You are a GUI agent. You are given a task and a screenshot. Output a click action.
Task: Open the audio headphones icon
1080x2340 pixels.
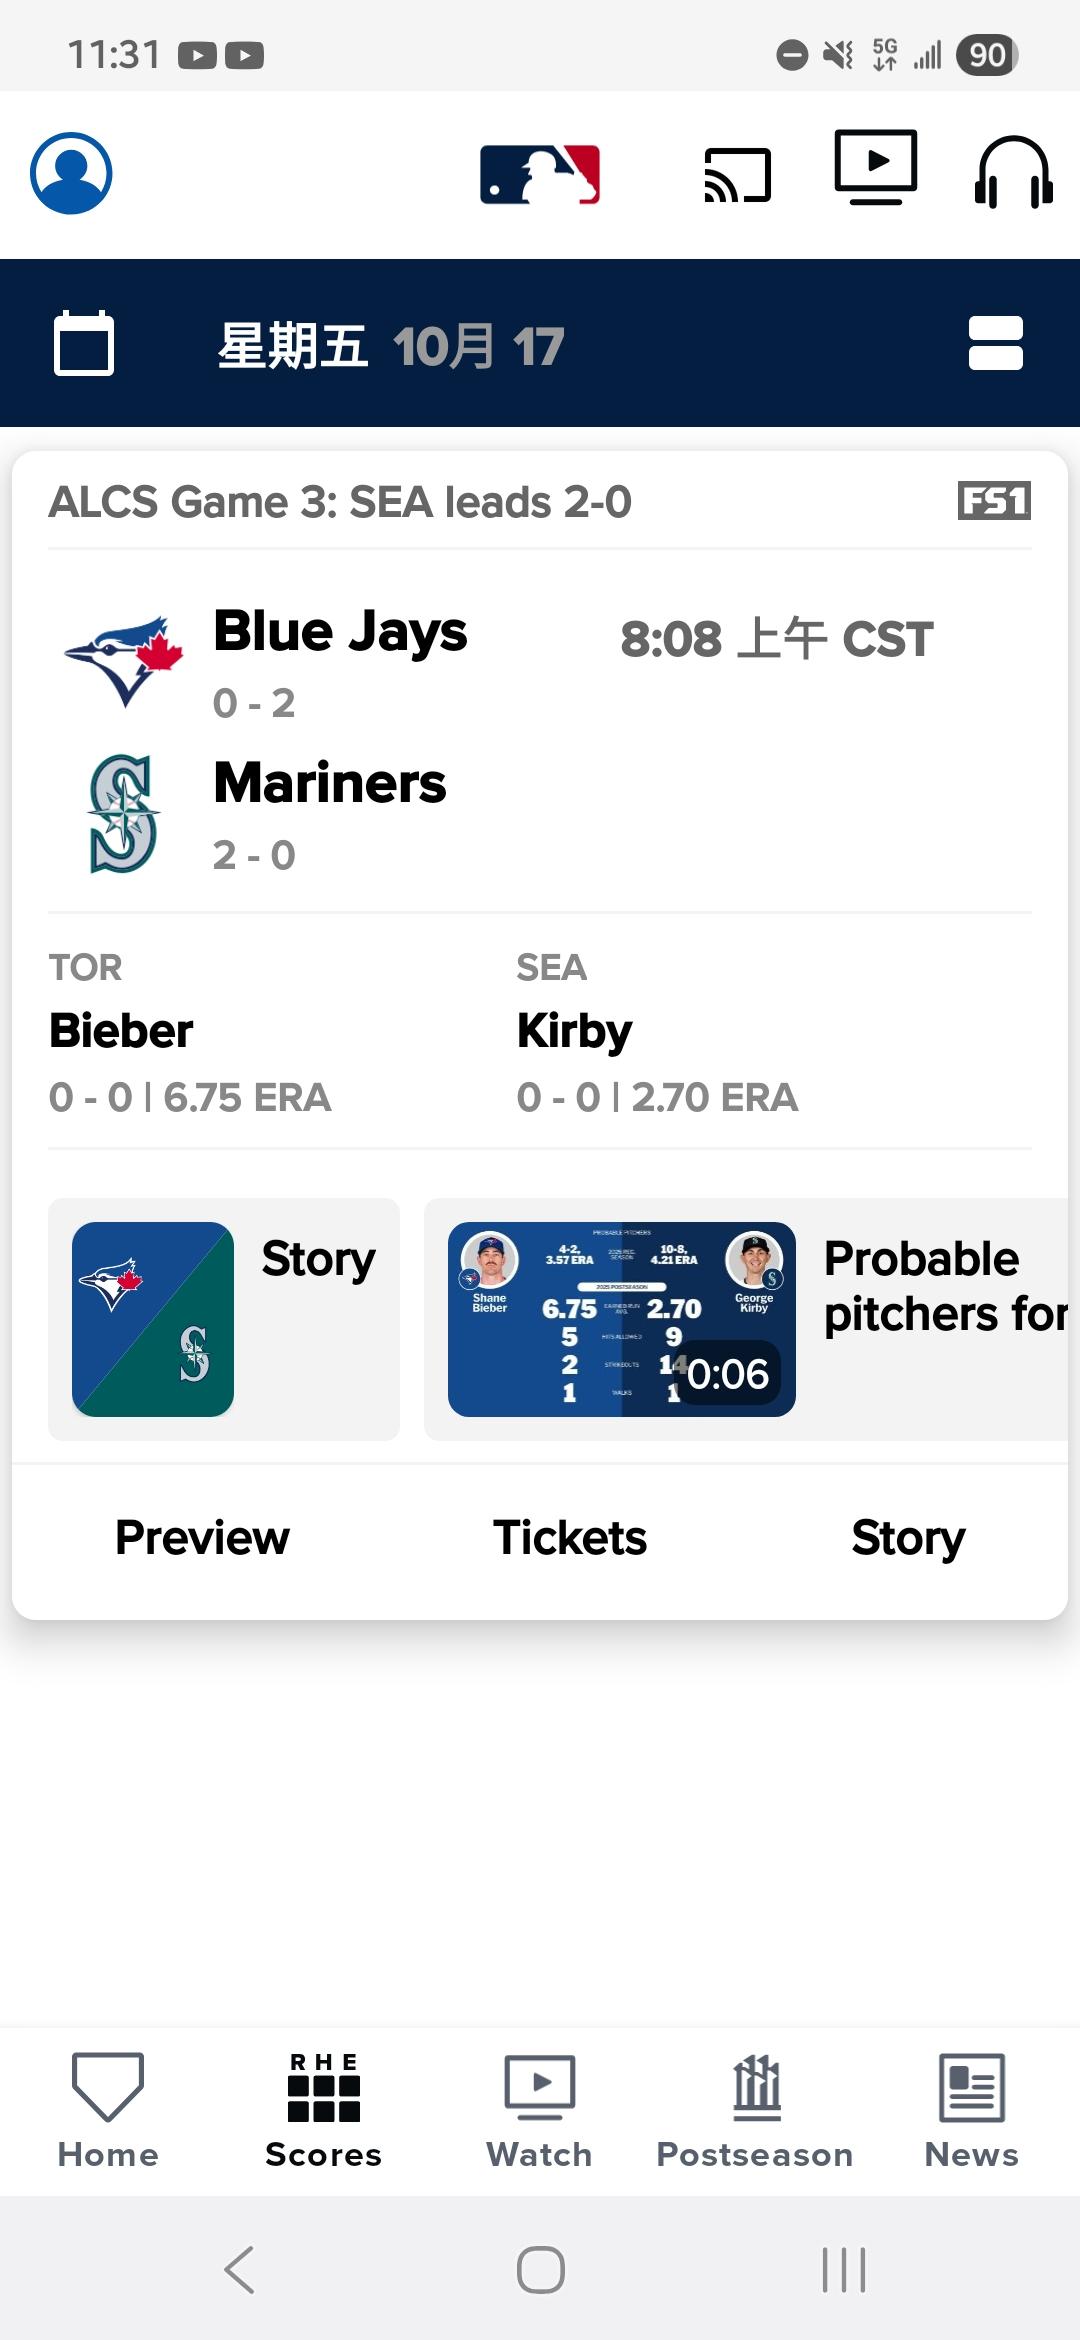tap(1013, 173)
